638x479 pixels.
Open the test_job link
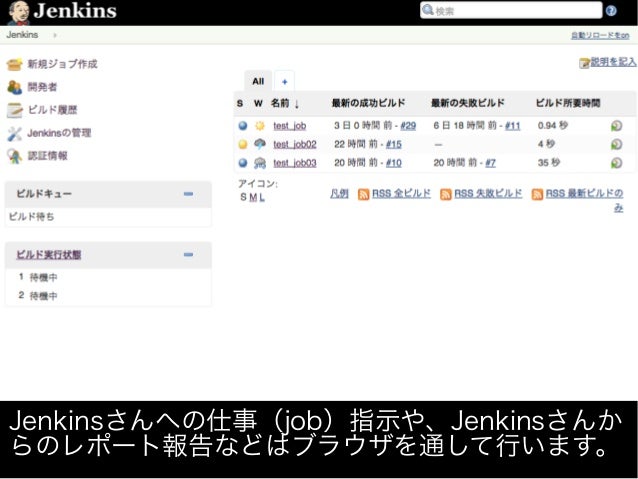(x=289, y=126)
